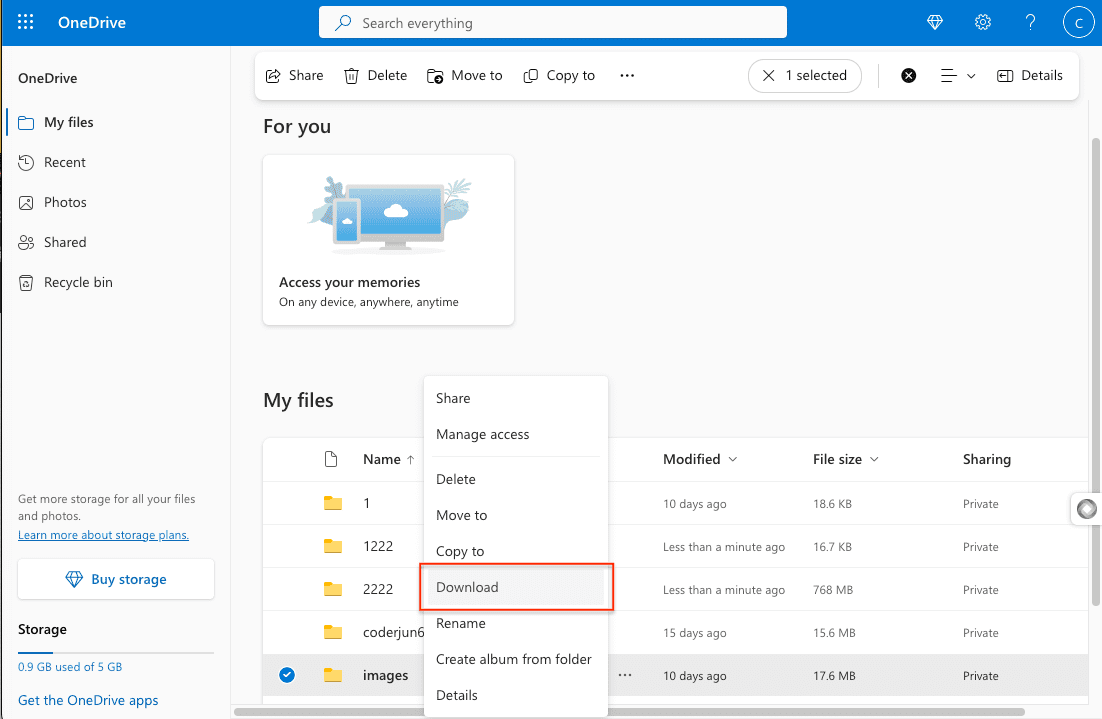Image resolution: width=1102 pixels, height=719 pixels.
Task: Sort by Name column header
Action: coord(389,459)
